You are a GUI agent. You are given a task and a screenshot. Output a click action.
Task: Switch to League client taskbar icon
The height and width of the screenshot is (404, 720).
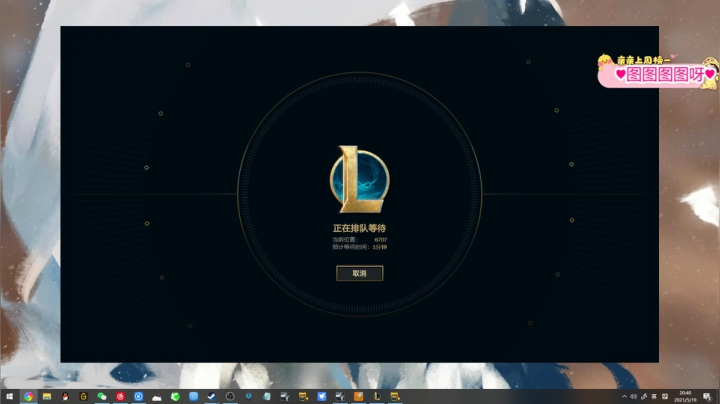pyautogui.click(x=377, y=396)
